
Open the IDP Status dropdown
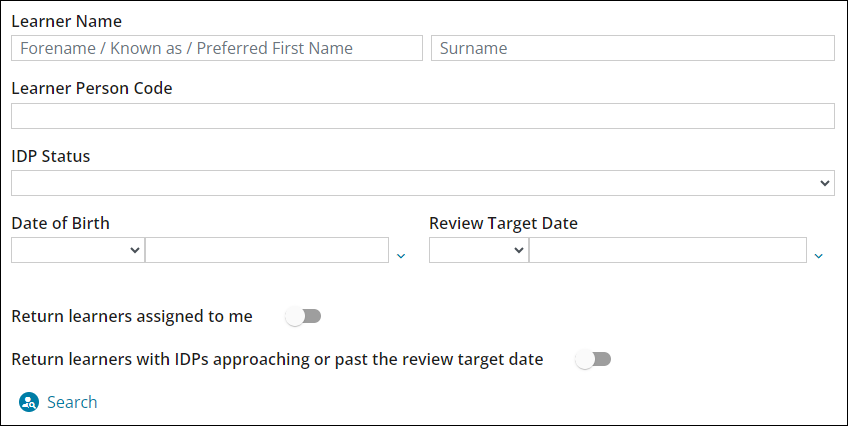pyautogui.click(x=422, y=183)
